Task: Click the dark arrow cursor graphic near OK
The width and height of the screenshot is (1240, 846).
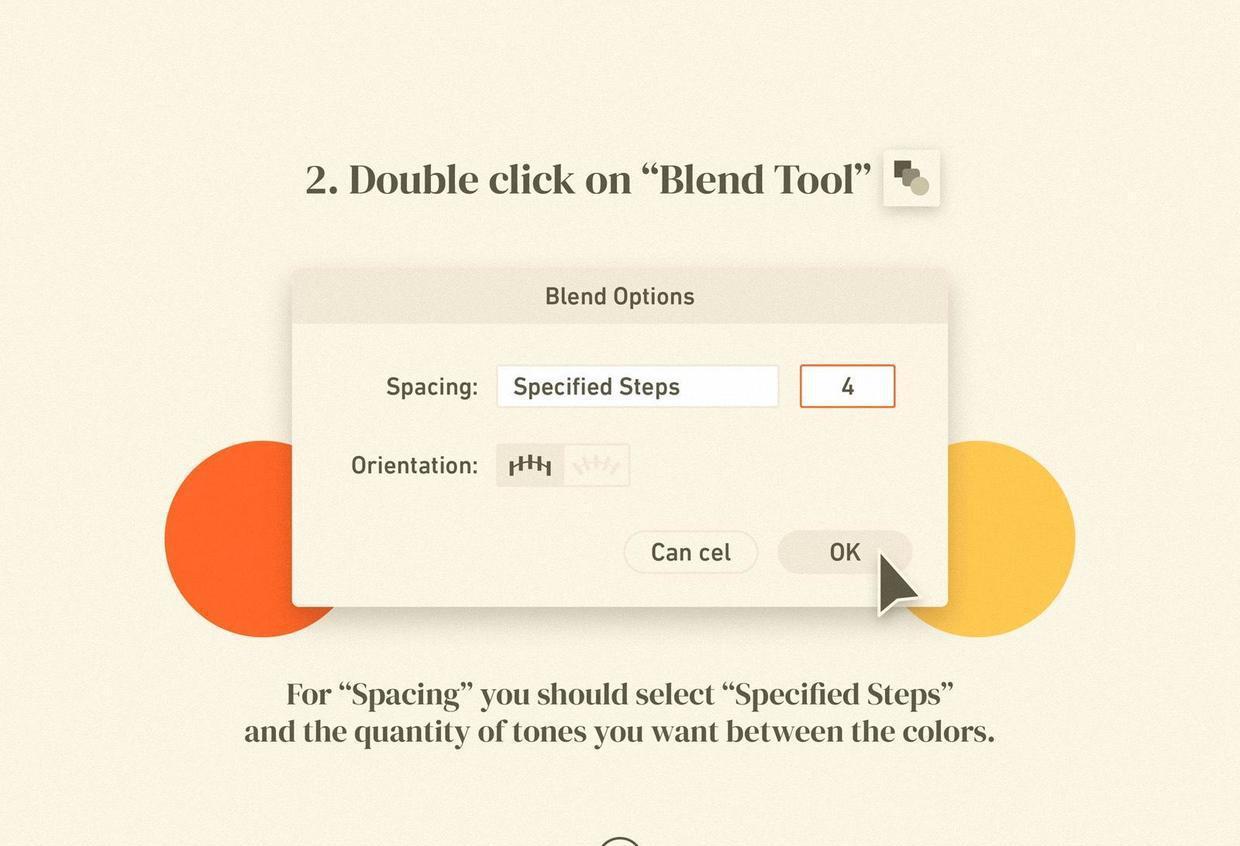Action: tap(897, 584)
